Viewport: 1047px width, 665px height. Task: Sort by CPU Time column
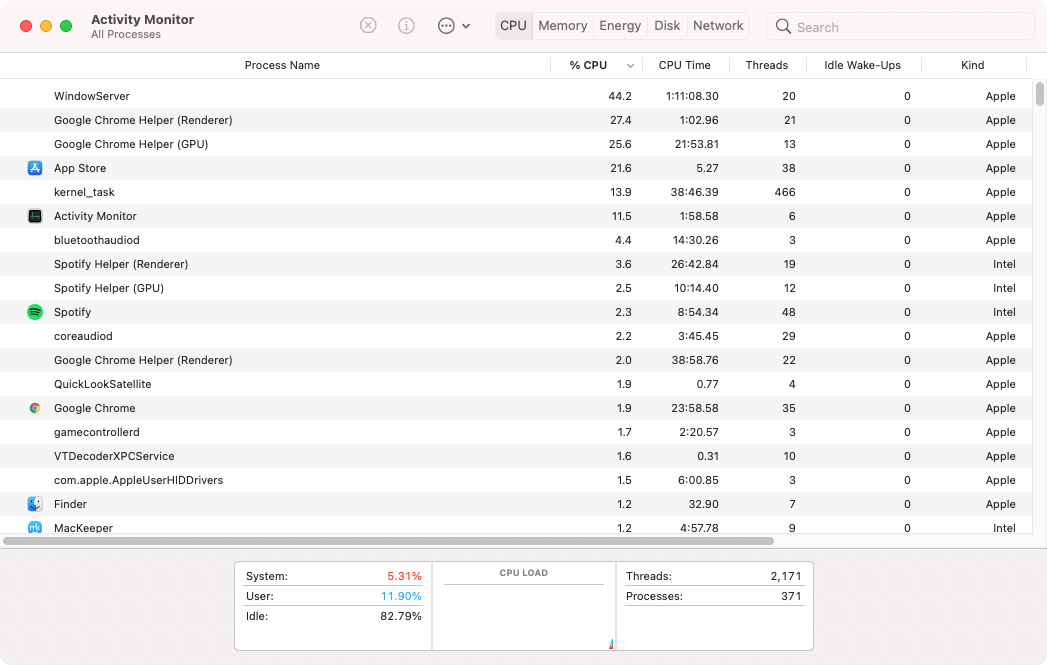coord(684,65)
